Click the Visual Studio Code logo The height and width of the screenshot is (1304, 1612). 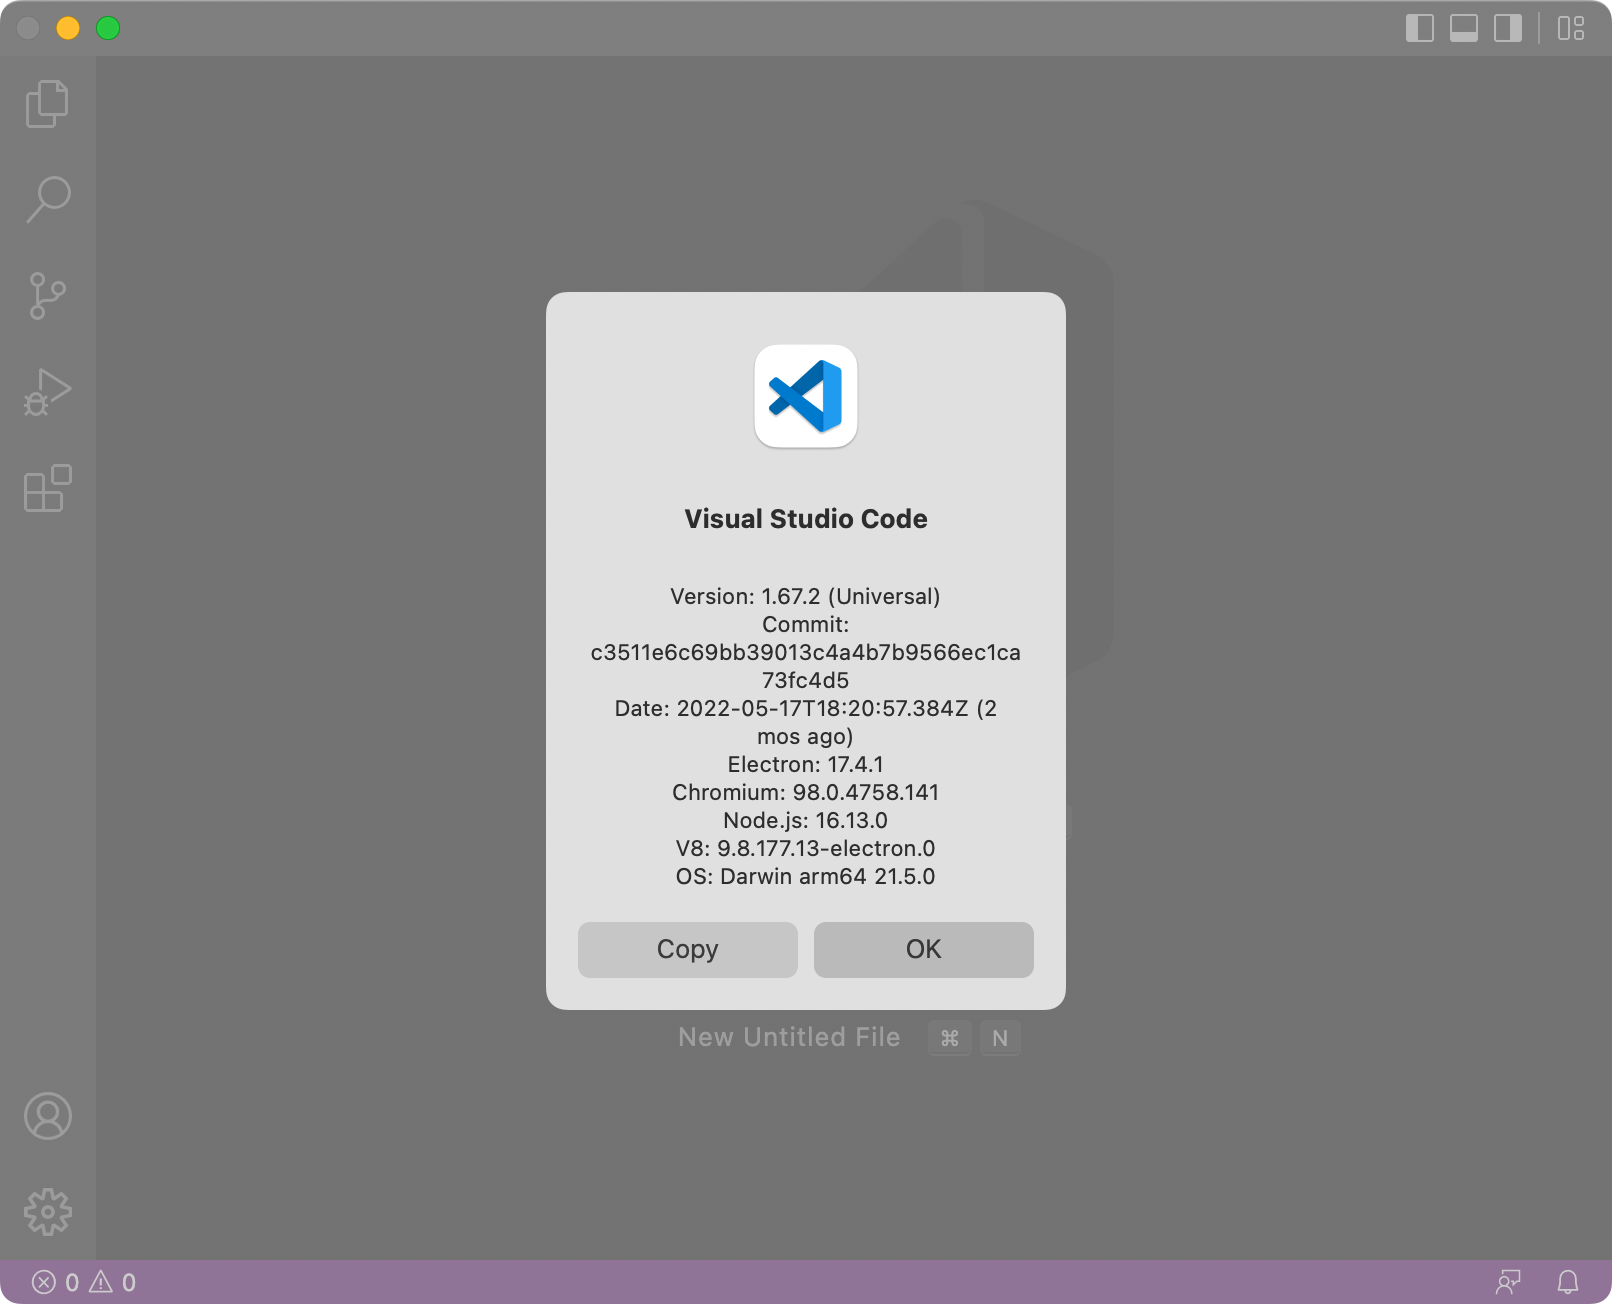(x=805, y=397)
